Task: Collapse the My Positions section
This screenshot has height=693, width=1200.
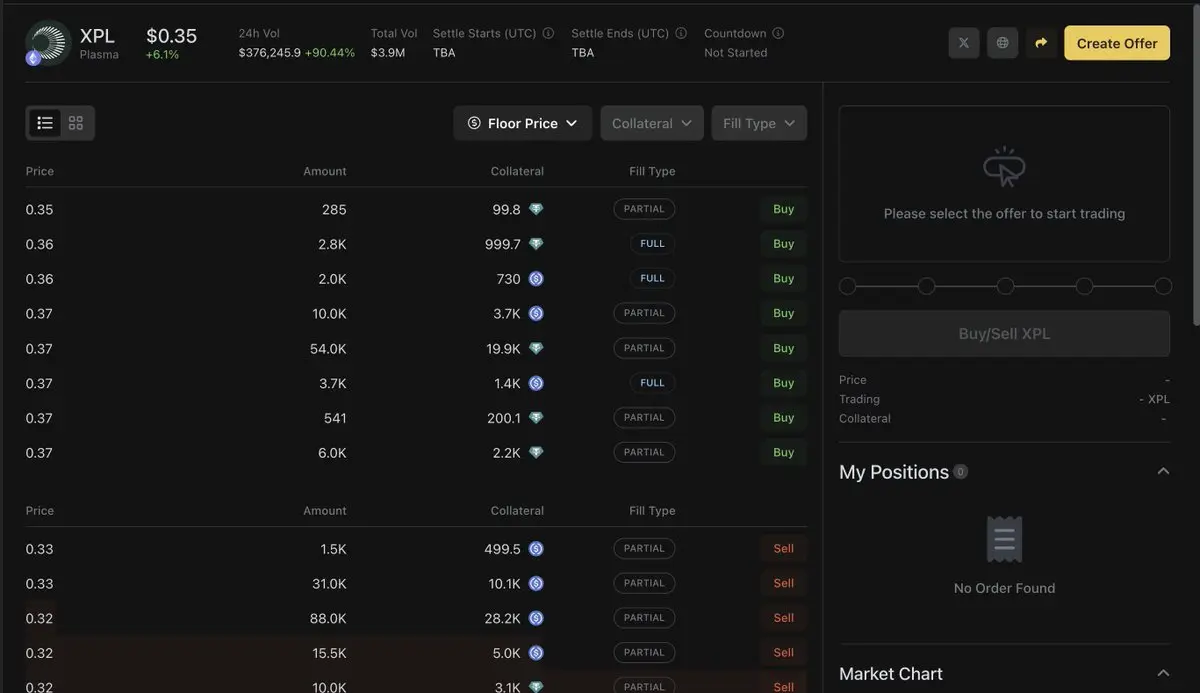Action: (x=1163, y=471)
